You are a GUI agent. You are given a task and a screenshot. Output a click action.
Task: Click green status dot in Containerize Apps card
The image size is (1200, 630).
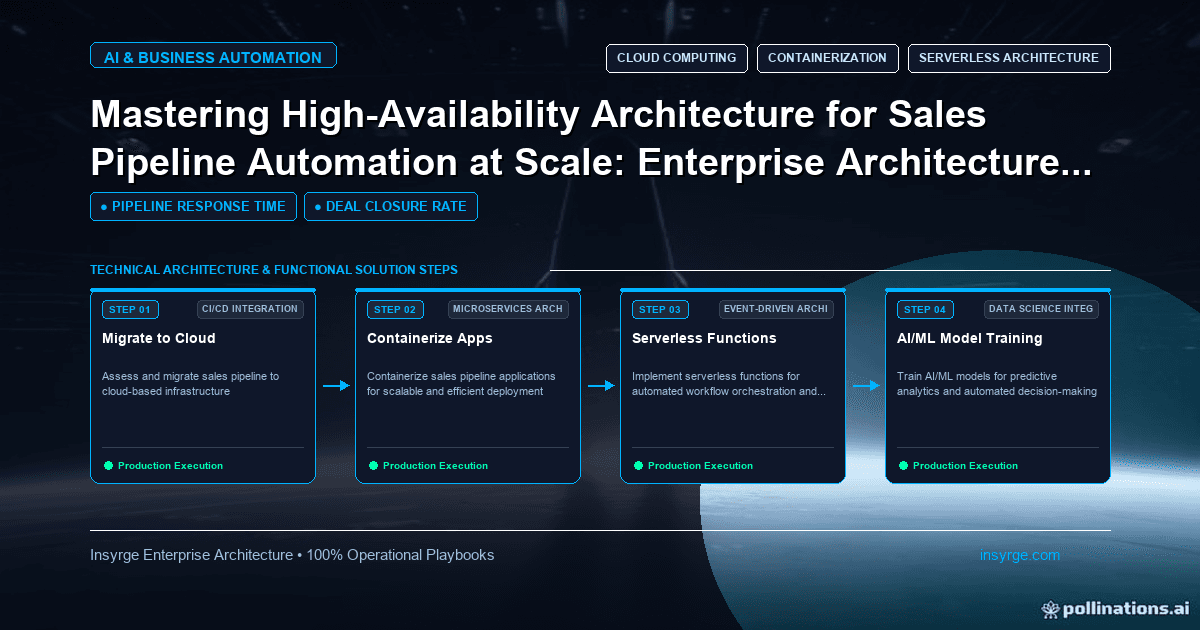click(373, 465)
